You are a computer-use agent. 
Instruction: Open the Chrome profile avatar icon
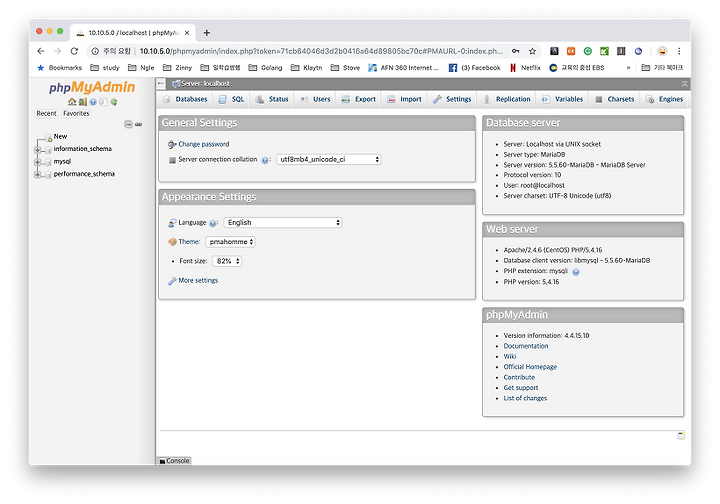662,51
